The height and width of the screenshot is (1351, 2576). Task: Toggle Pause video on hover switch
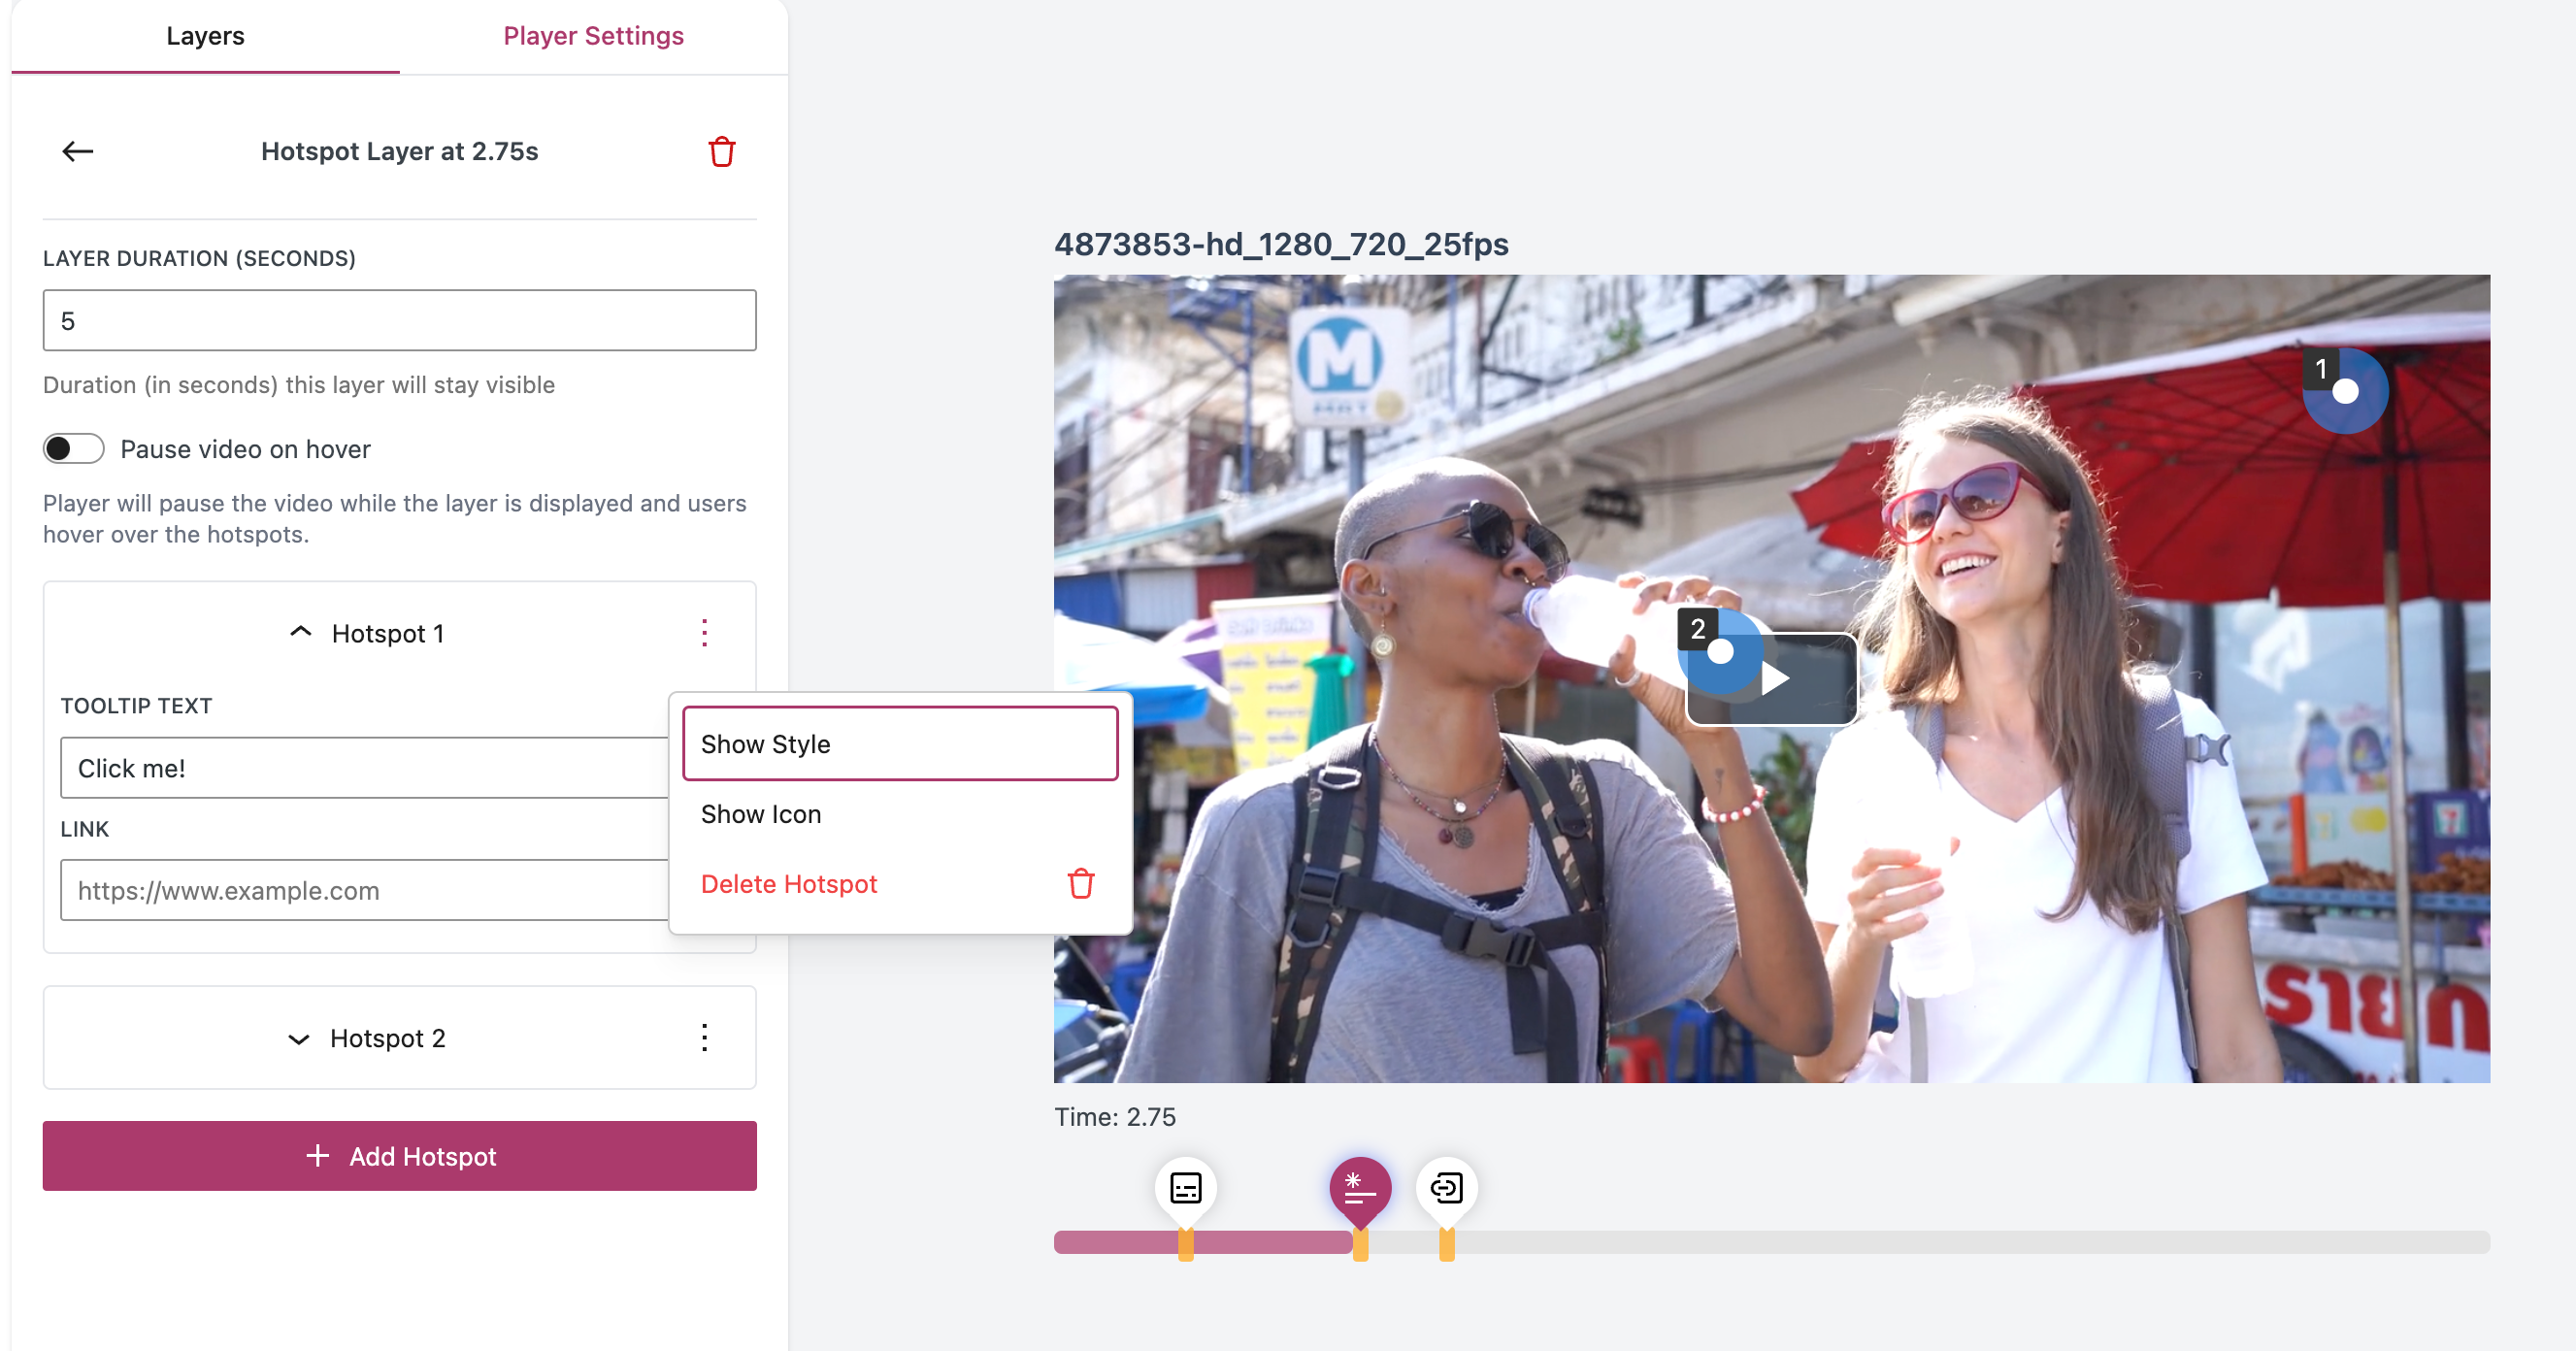(73, 449)
